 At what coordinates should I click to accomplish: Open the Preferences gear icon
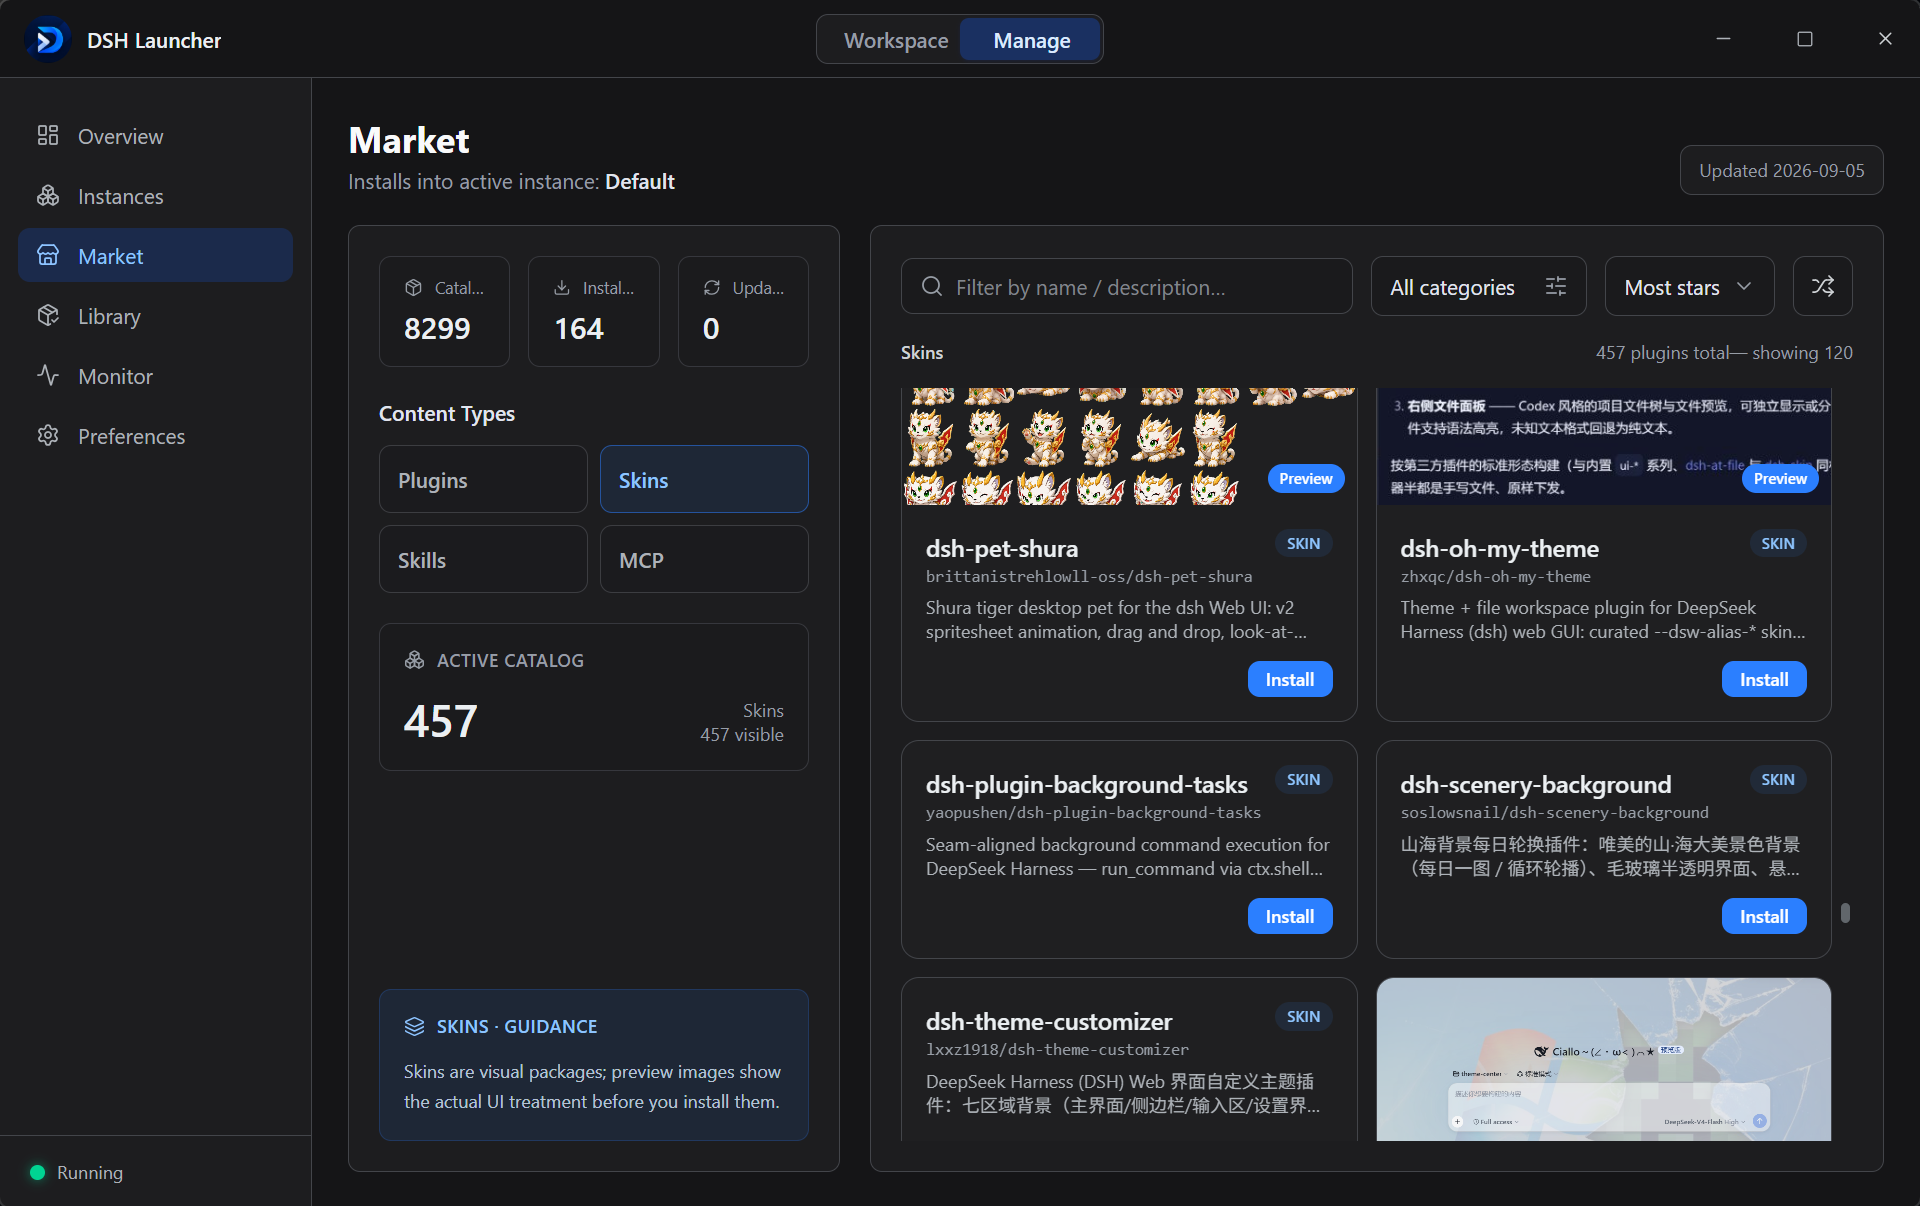click(48, 435)
